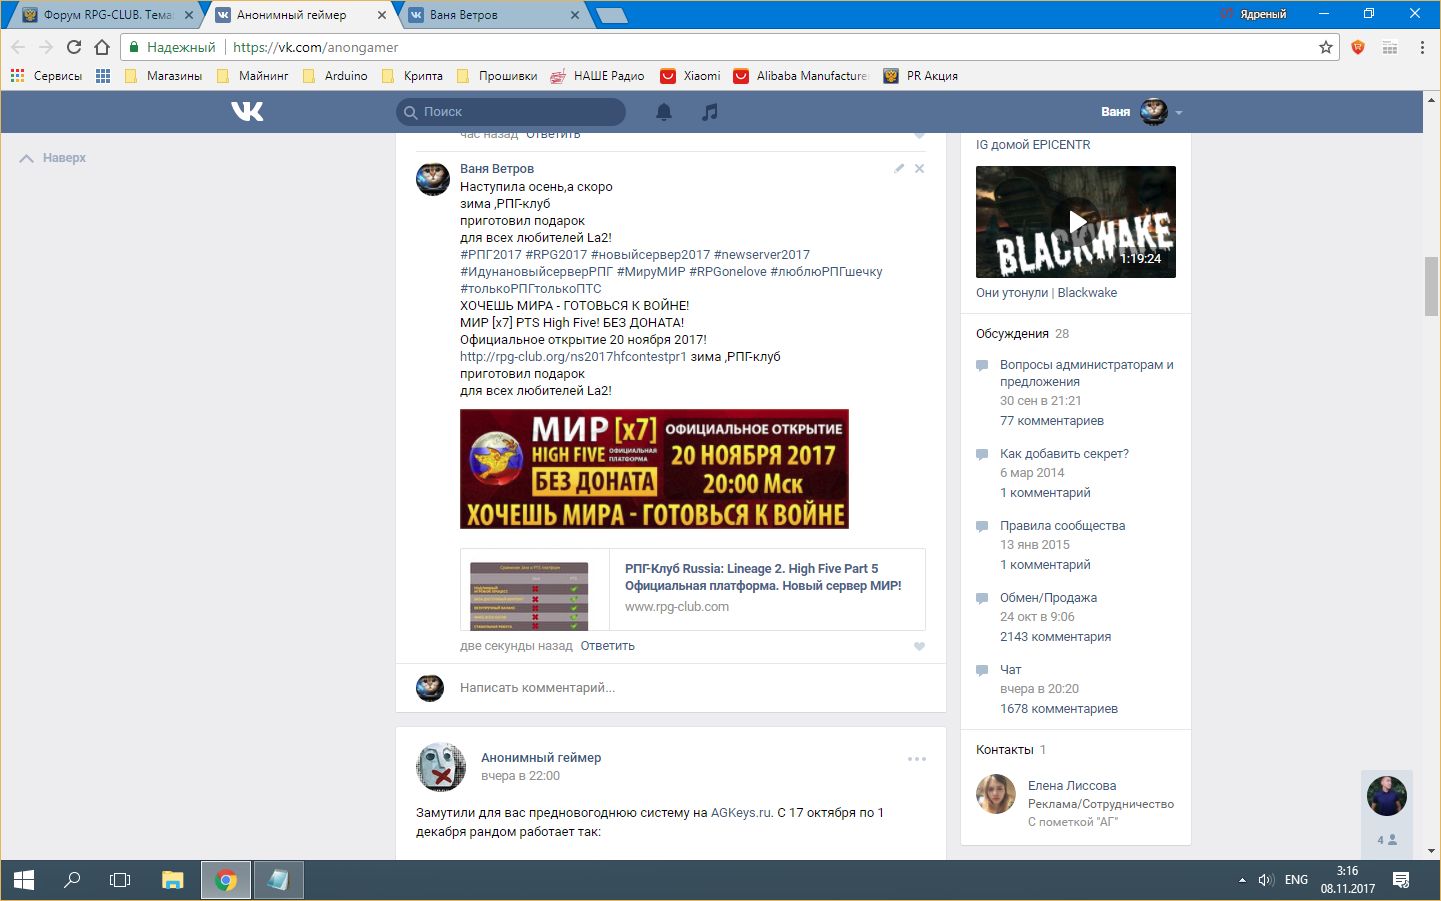Image resolution: width=1441 pixels, height=901 pixels.
Task: Close the Форум RPG-CLUB tab
Action: click(x=189, y=15)
